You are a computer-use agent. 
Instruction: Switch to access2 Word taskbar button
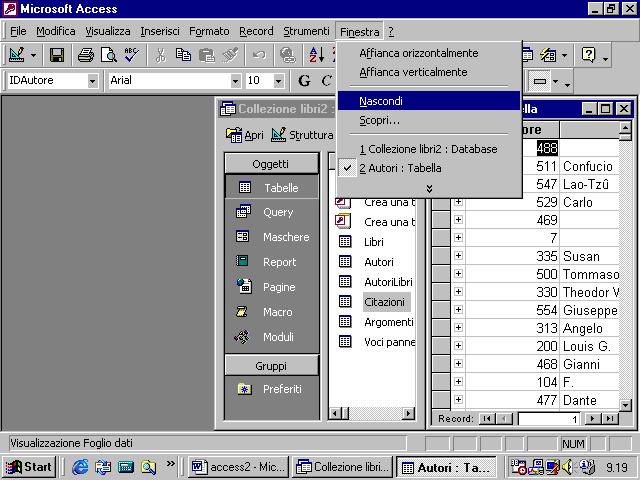(x=239, y=467)
